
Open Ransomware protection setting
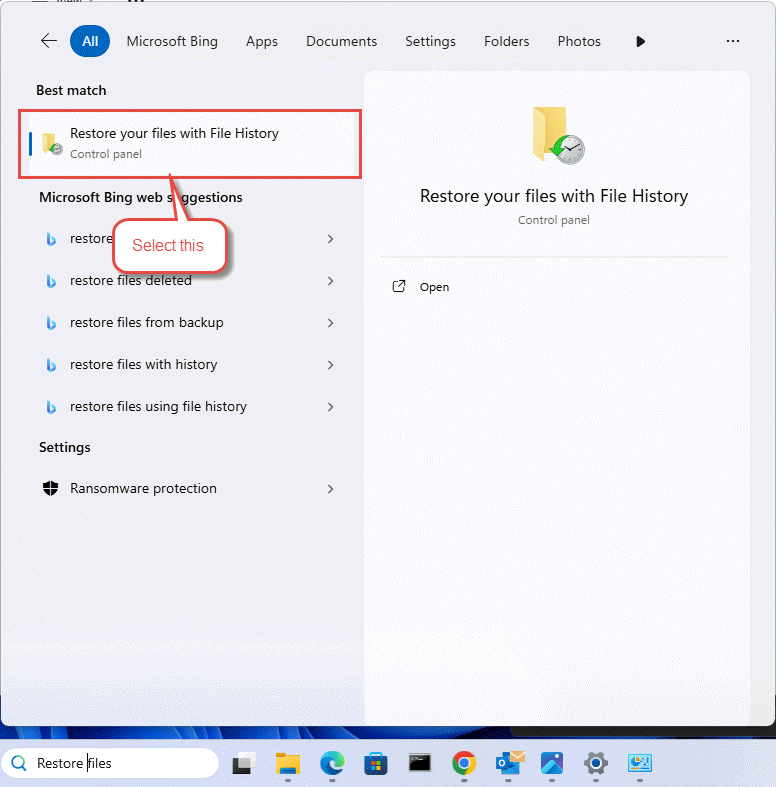coord(190,488)
